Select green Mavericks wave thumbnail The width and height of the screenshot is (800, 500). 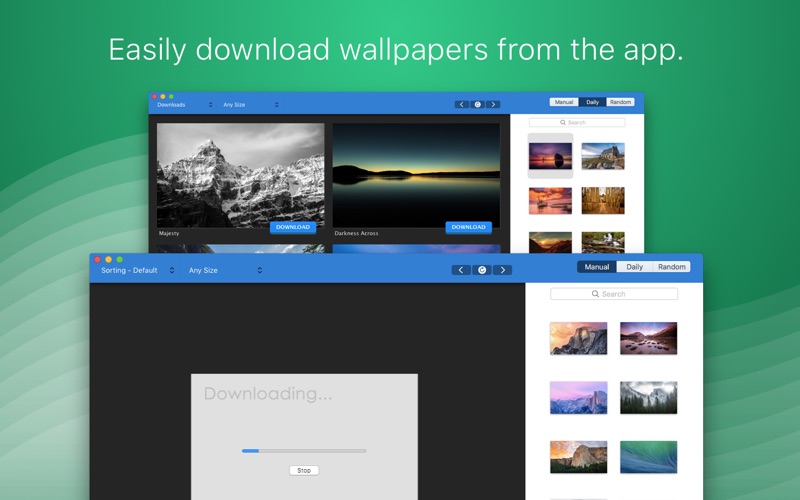(648, 457)
